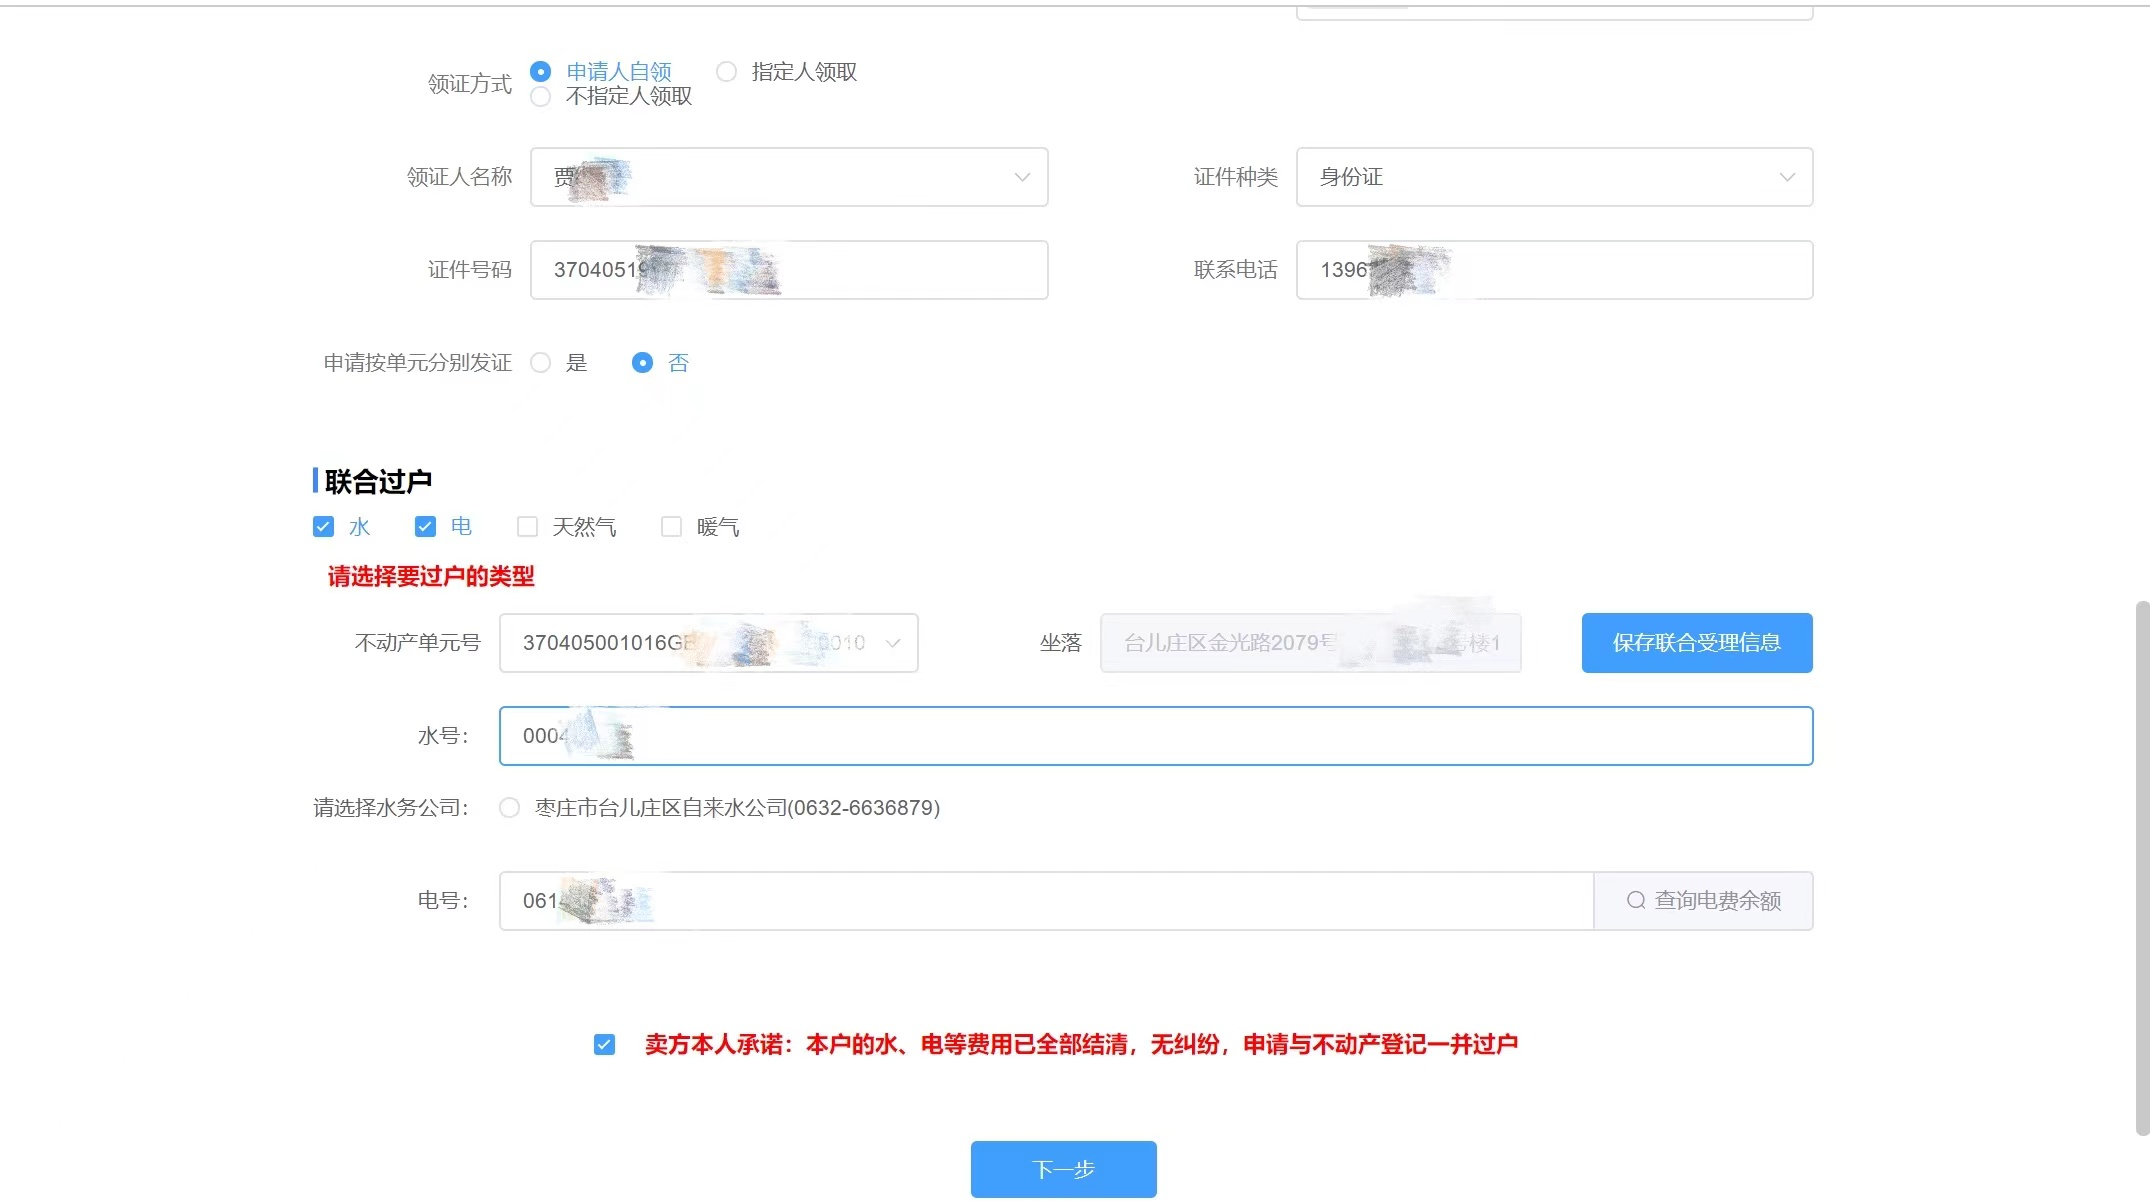The image size is (2150, 1201).
Task: Check the 暖气 checkbox
Action: [x=672, y=527]
